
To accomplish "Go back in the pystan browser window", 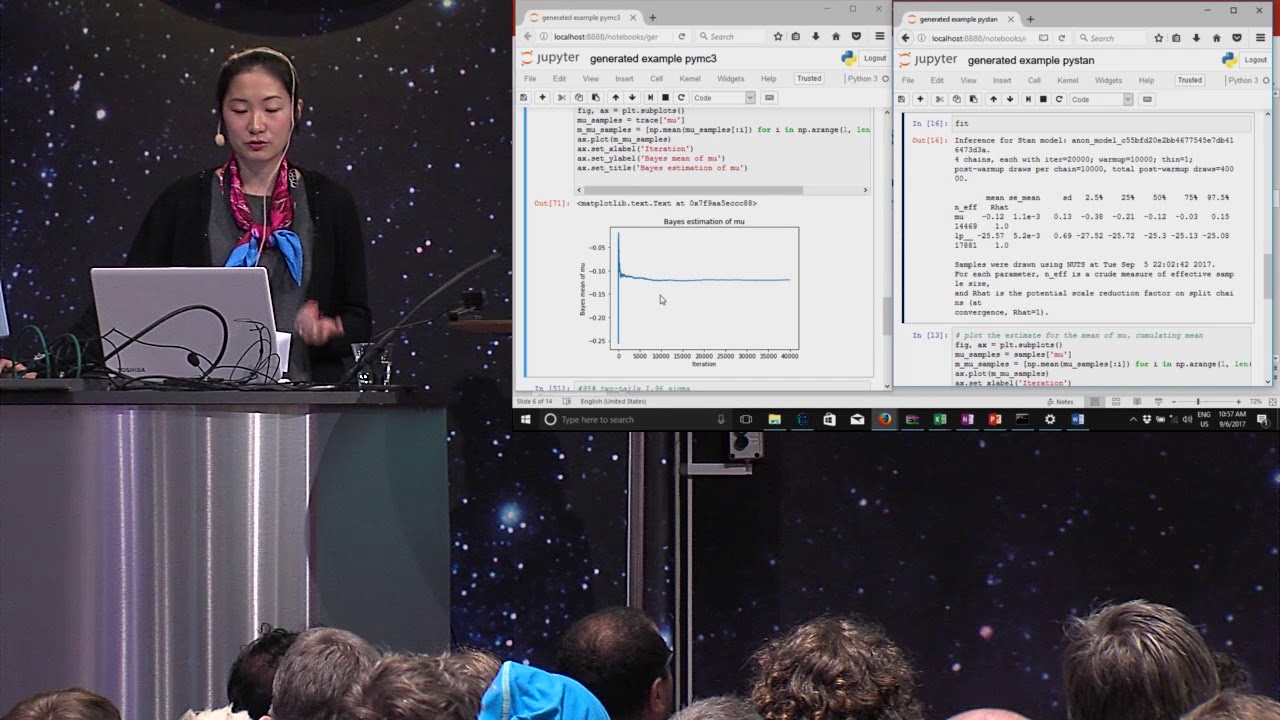I will 906,38.
